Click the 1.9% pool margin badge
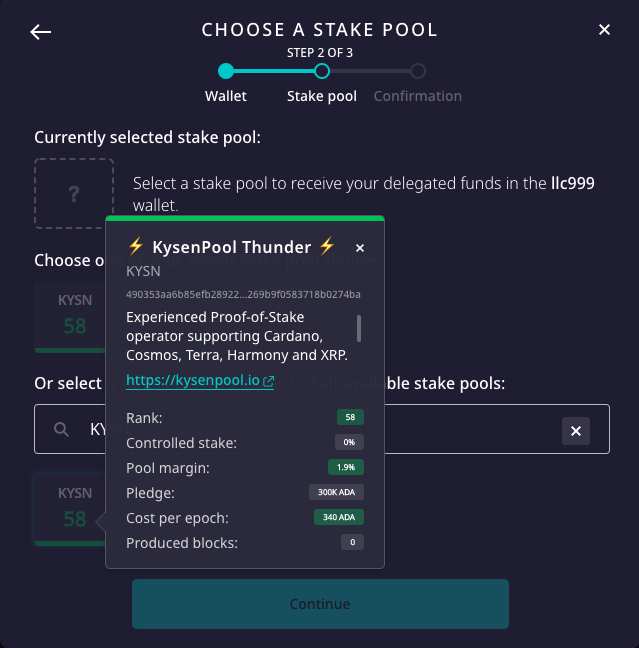Image resolution: width=639 pixels, height=648 pixels. [346, 467]
